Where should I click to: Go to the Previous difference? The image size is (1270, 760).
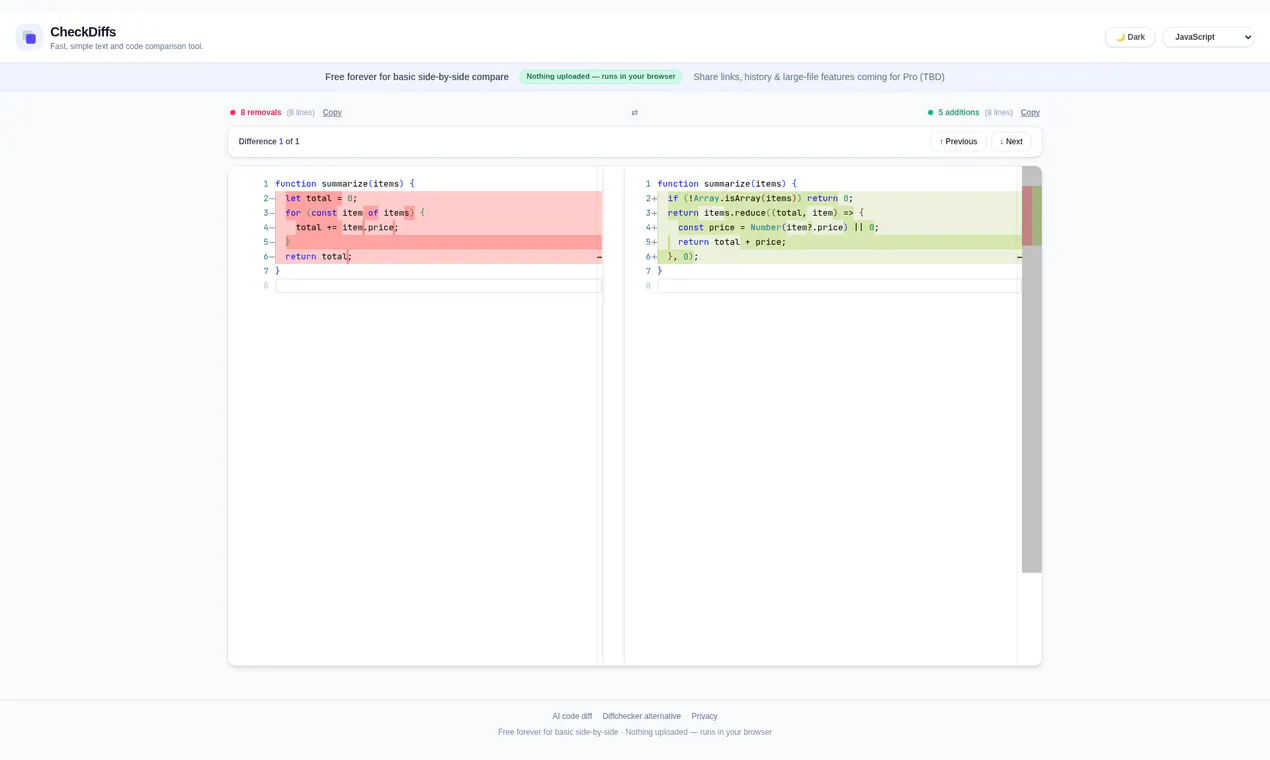tap(958, 142)
